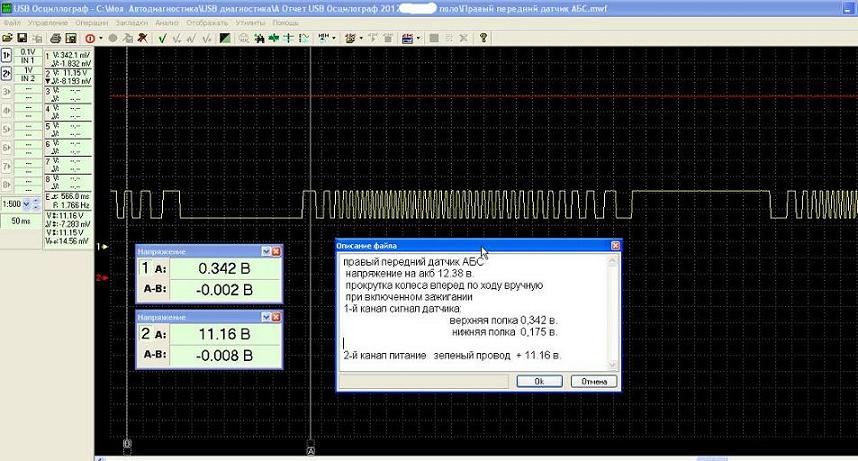Open the Файл menu
This screenshot has height=461, width=858.
point(12,22)
